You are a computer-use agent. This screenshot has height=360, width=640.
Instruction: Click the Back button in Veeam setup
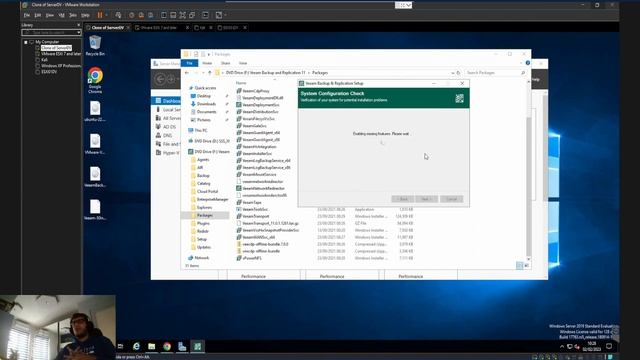pyautogui.click(x=402, y=199)
